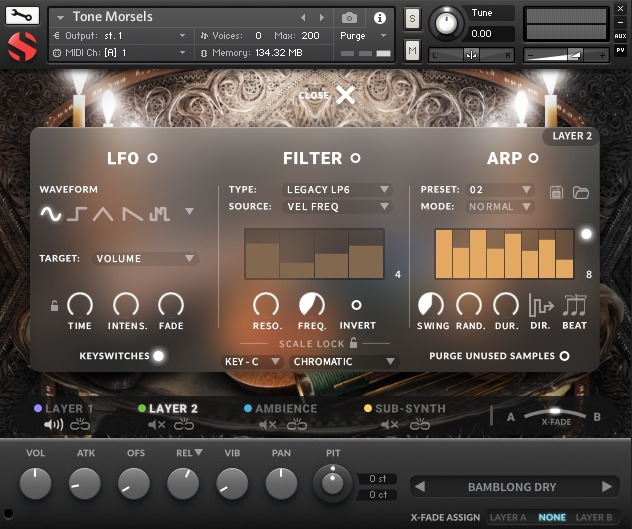632x529 pixels.
Task: Open arp preset folder icon
Action: coord(581,191)
